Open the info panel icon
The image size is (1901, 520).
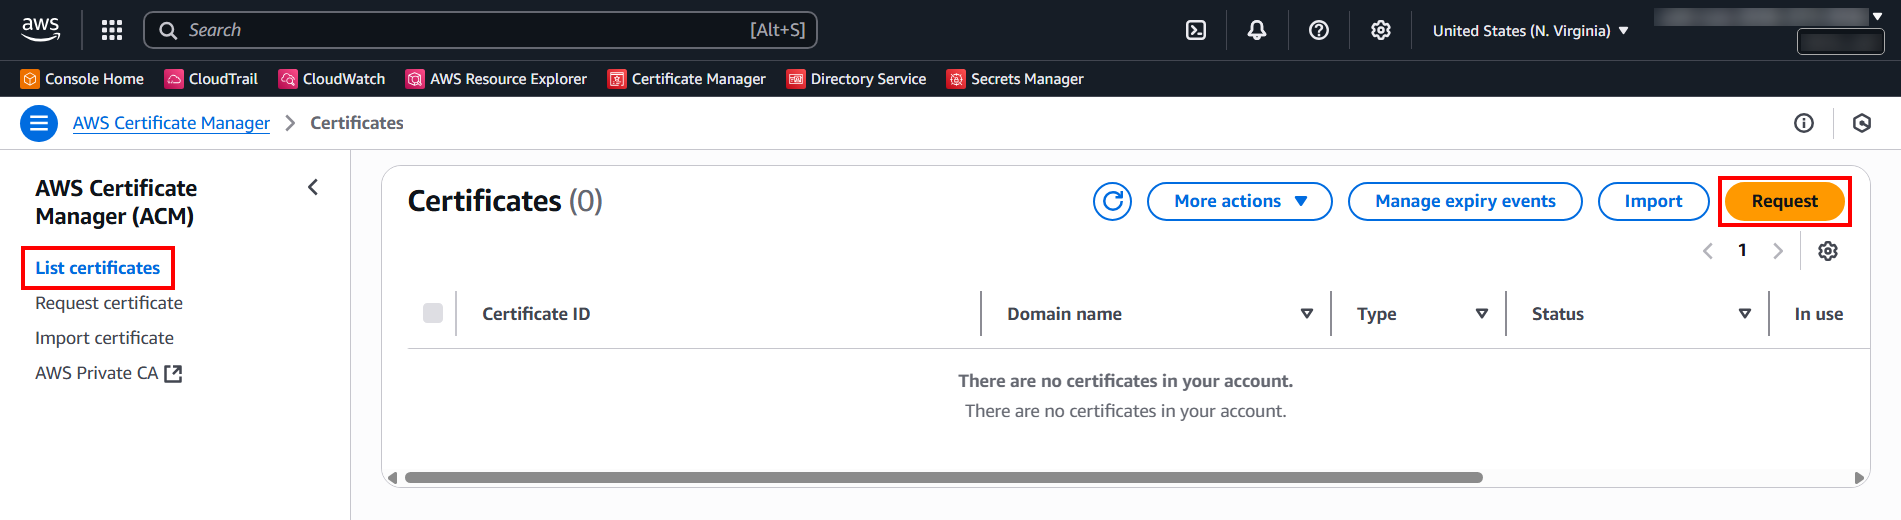[x=1804, y=123]
